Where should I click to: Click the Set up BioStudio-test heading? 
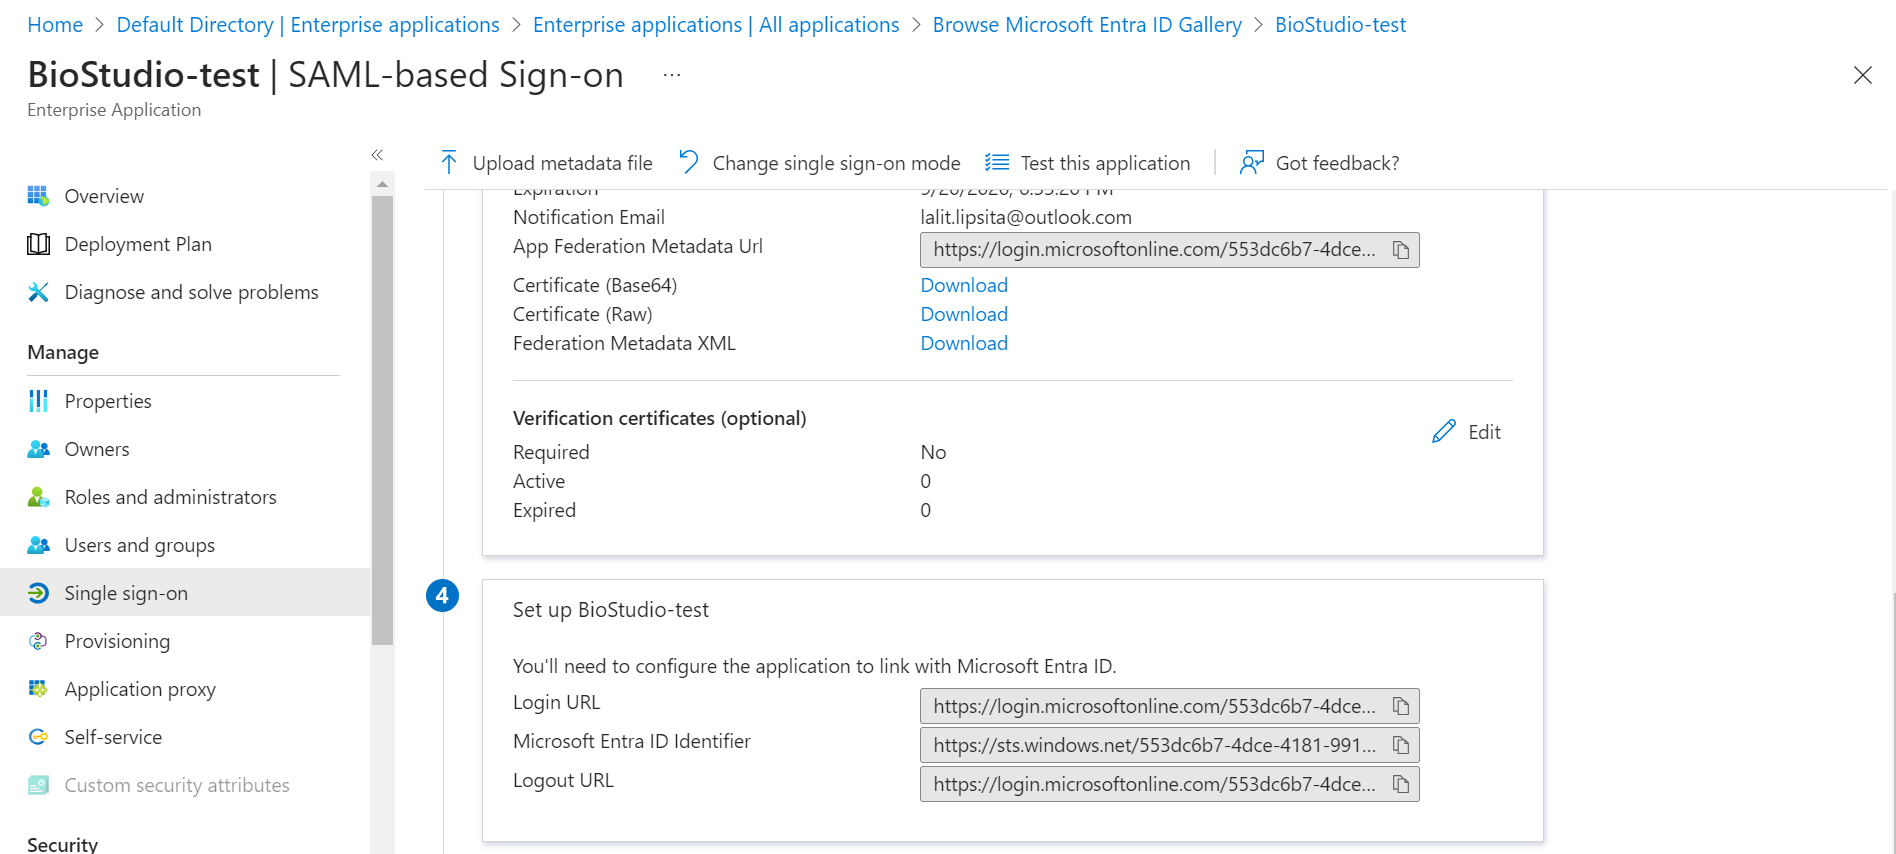point(611,610)
